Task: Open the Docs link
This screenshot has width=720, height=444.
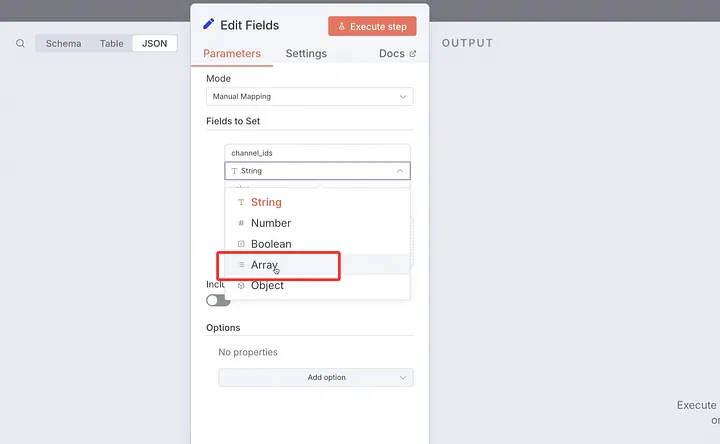Action: point(392,54)
